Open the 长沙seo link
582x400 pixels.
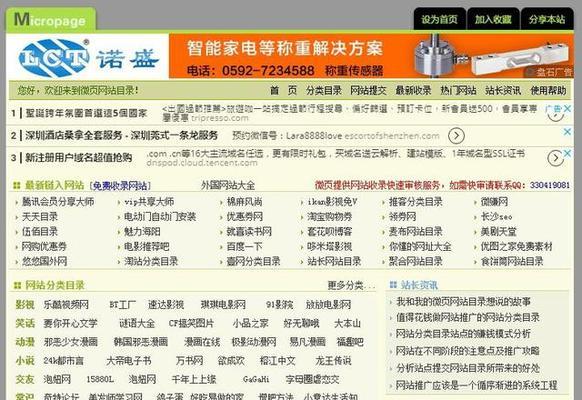[497, 217]
